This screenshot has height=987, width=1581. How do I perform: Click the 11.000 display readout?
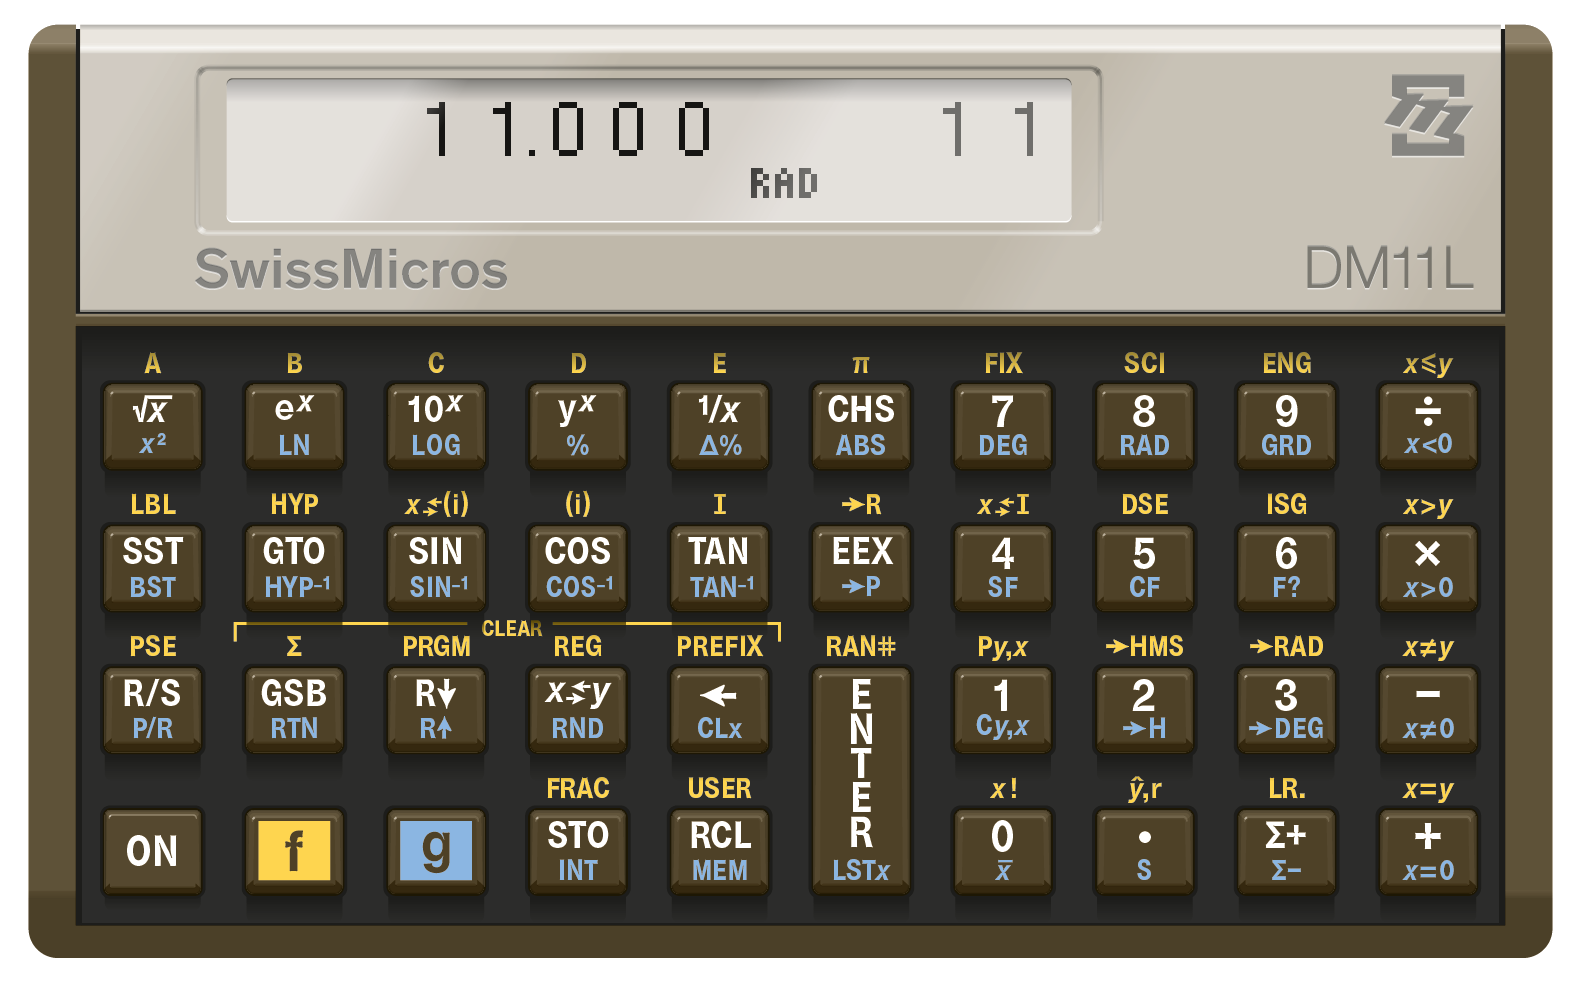[568, 130]
